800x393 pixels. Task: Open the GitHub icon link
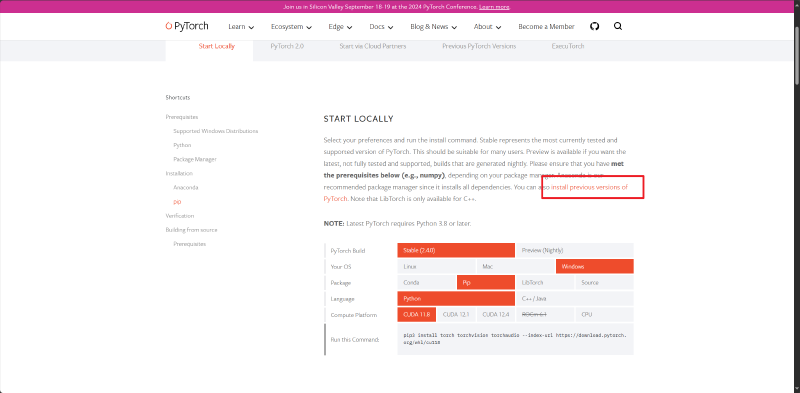594,27
